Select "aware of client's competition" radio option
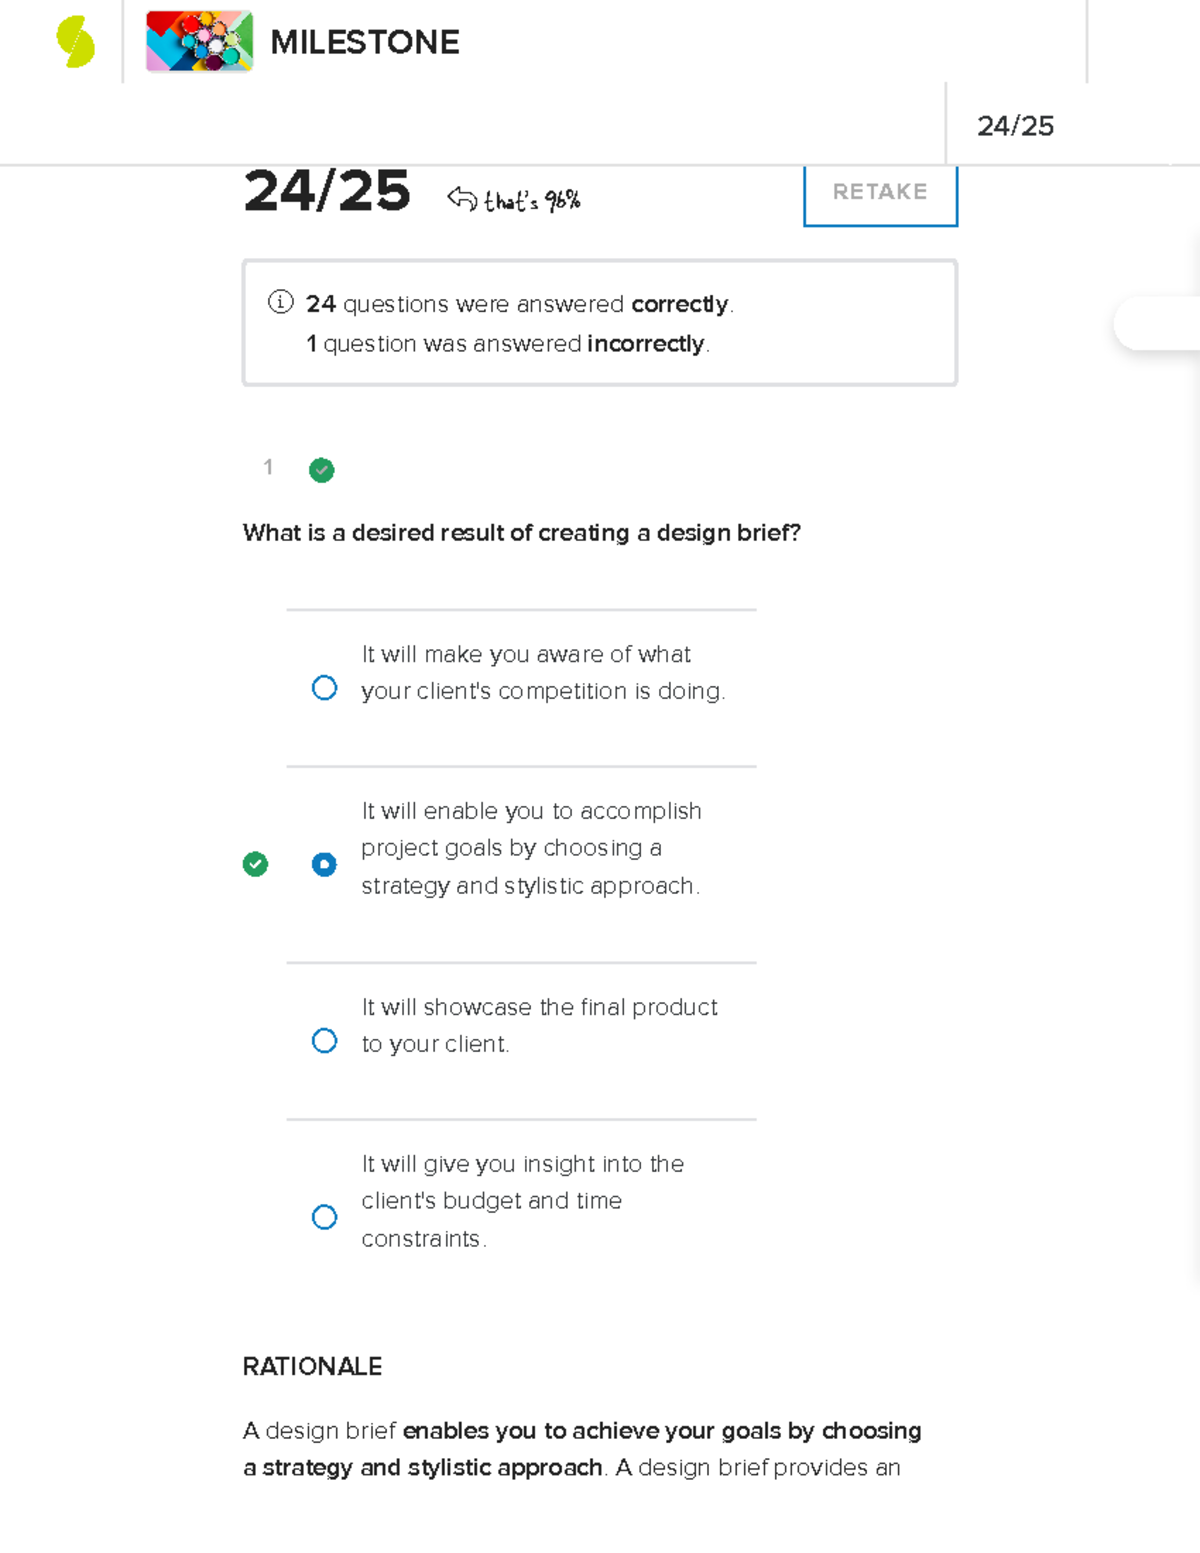Viewport: 1200px width, 1553px height. pyautogui.click(x=324, y=688)
